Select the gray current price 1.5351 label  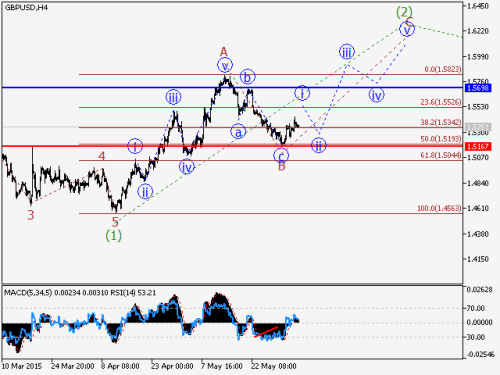click(478, 127)
